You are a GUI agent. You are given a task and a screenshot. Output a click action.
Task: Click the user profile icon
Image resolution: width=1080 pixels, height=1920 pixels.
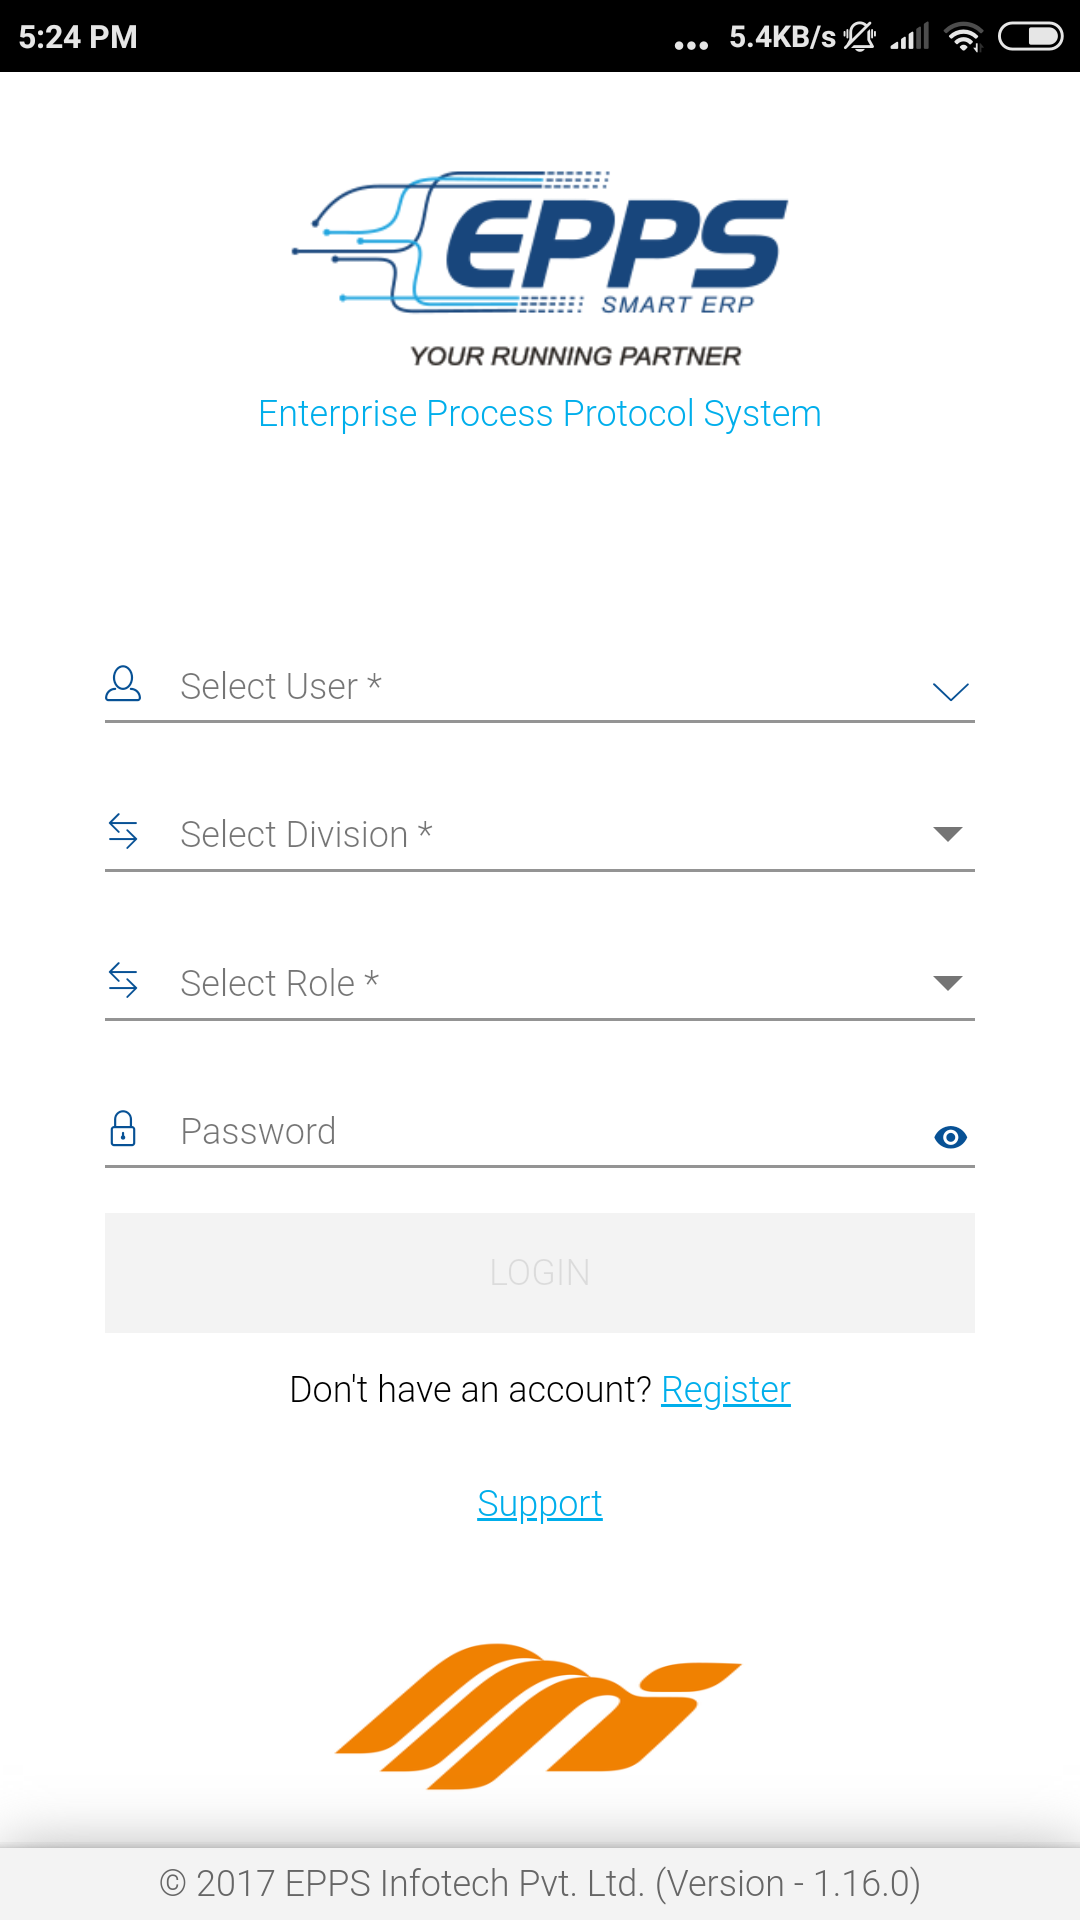coord(123,684)
